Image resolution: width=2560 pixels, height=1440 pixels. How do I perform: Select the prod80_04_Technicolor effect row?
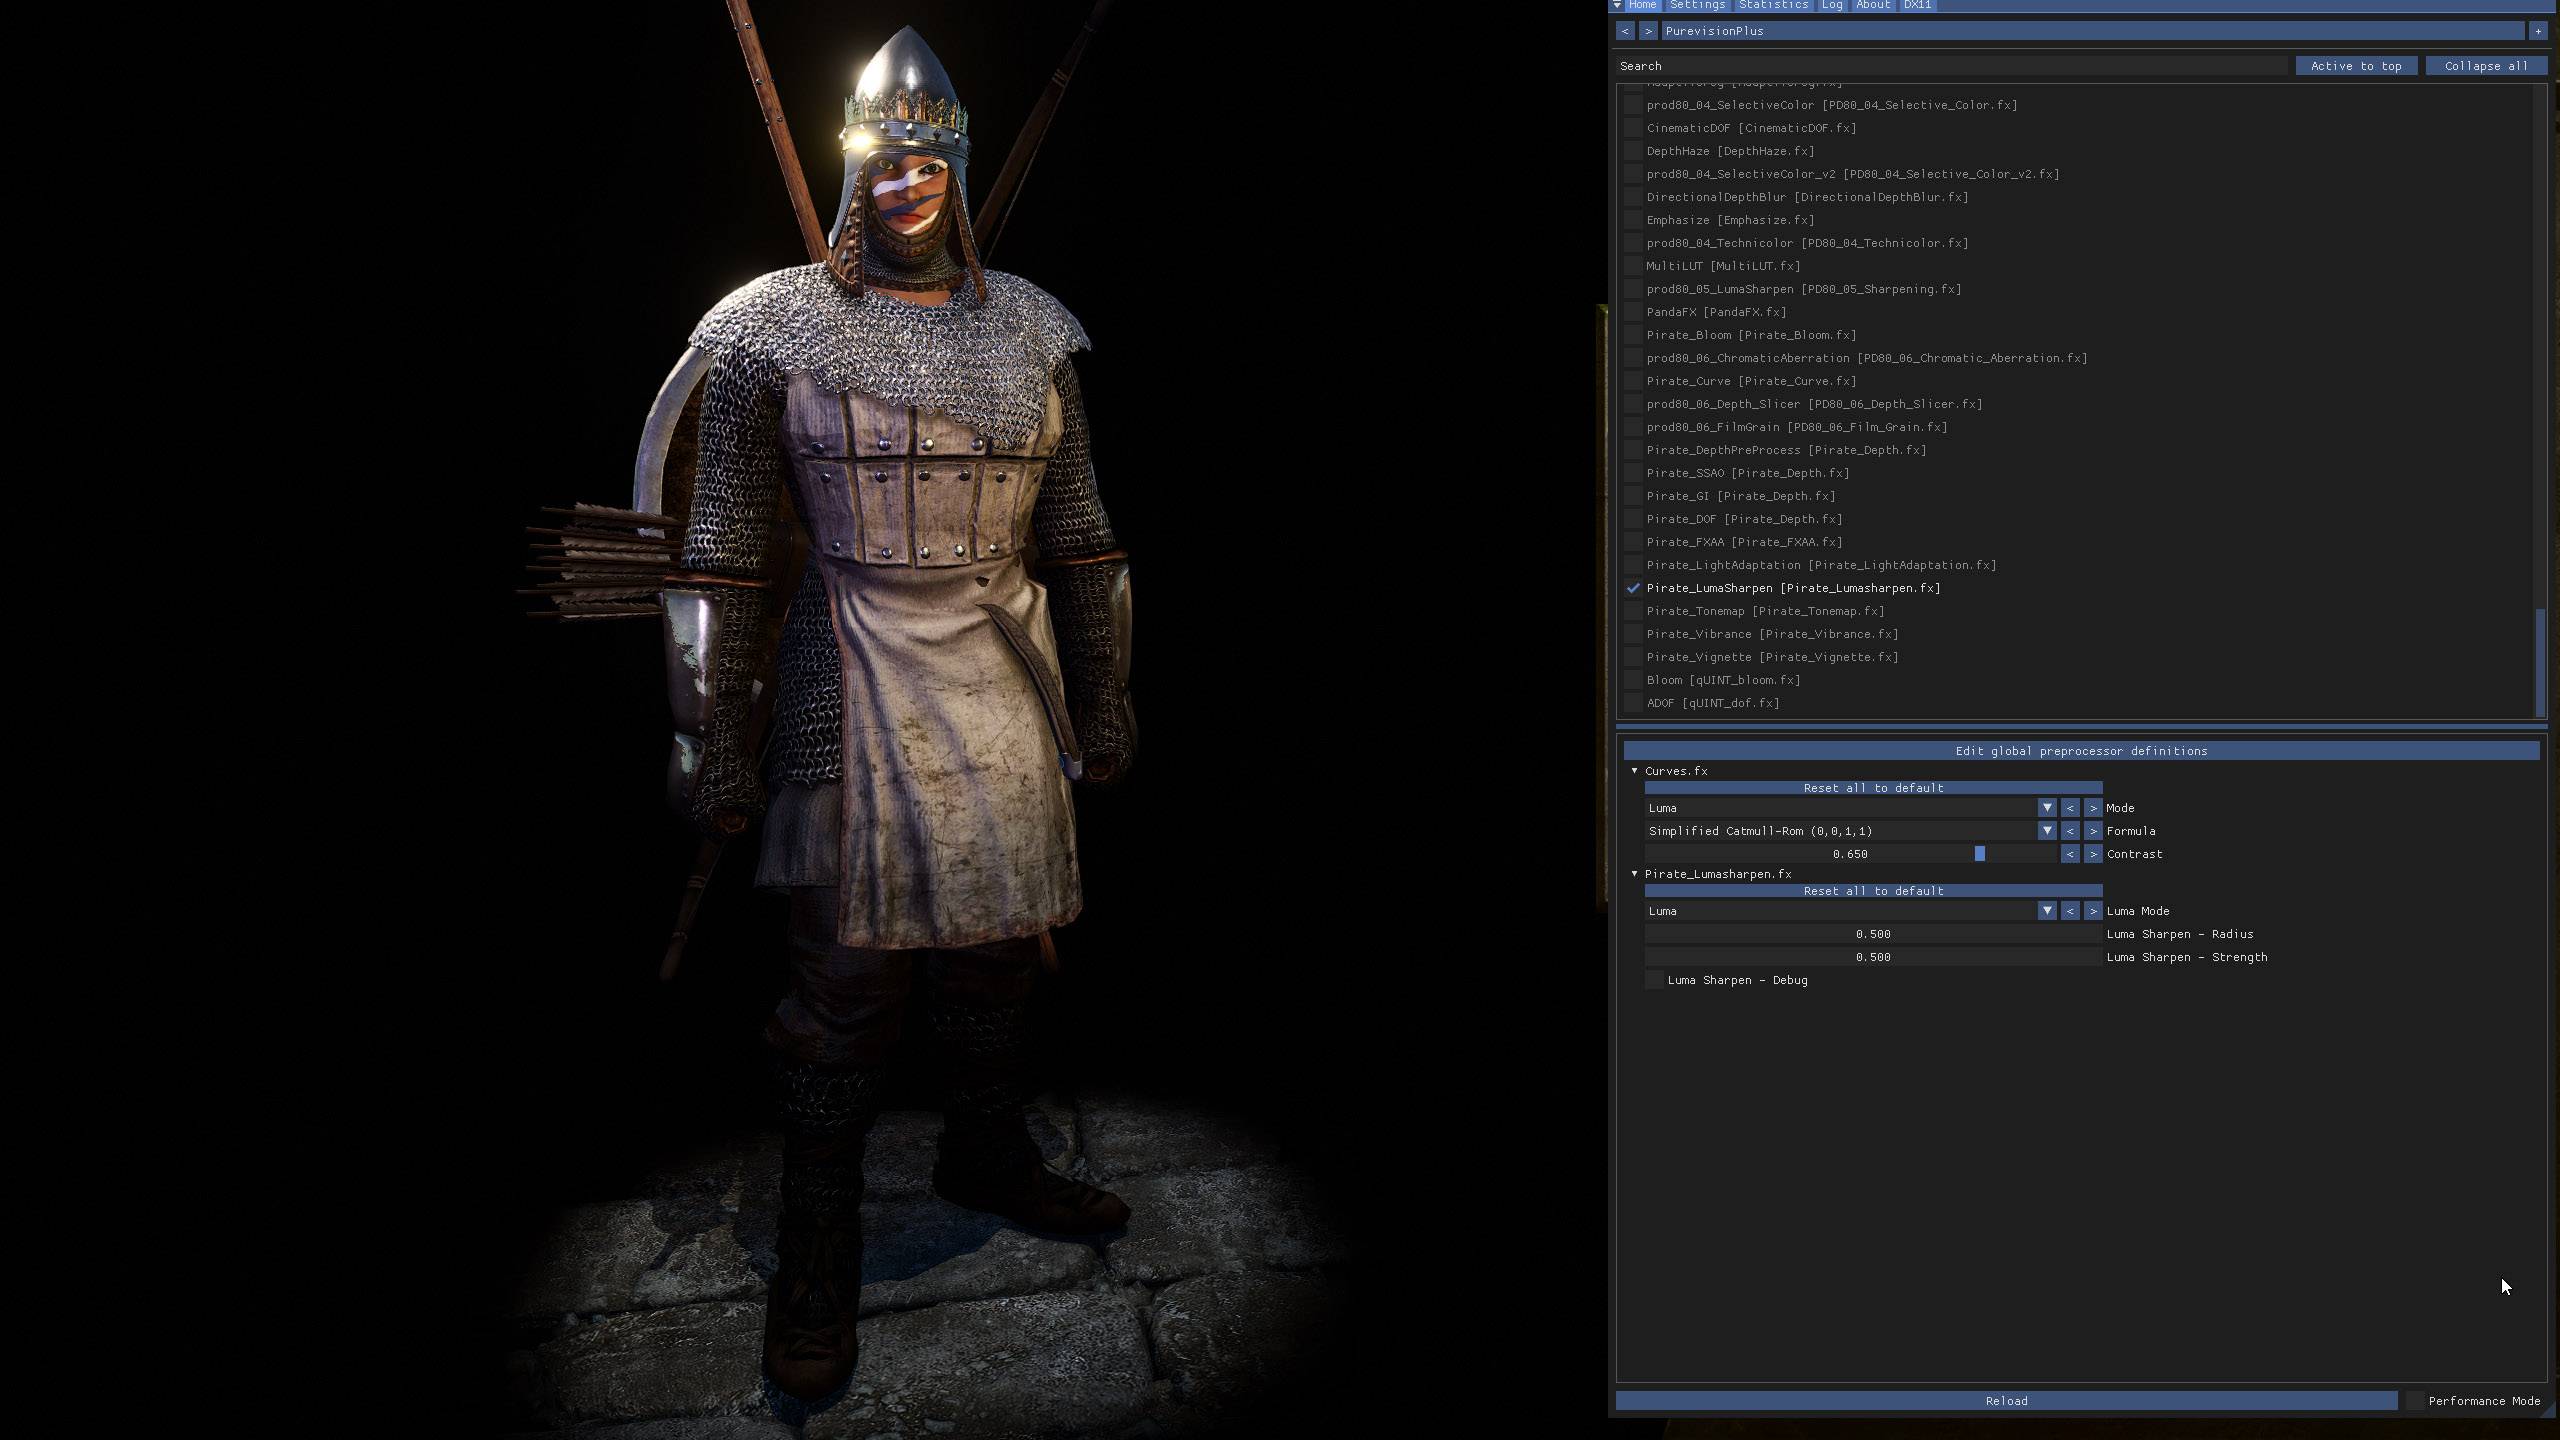[1807, 243]
